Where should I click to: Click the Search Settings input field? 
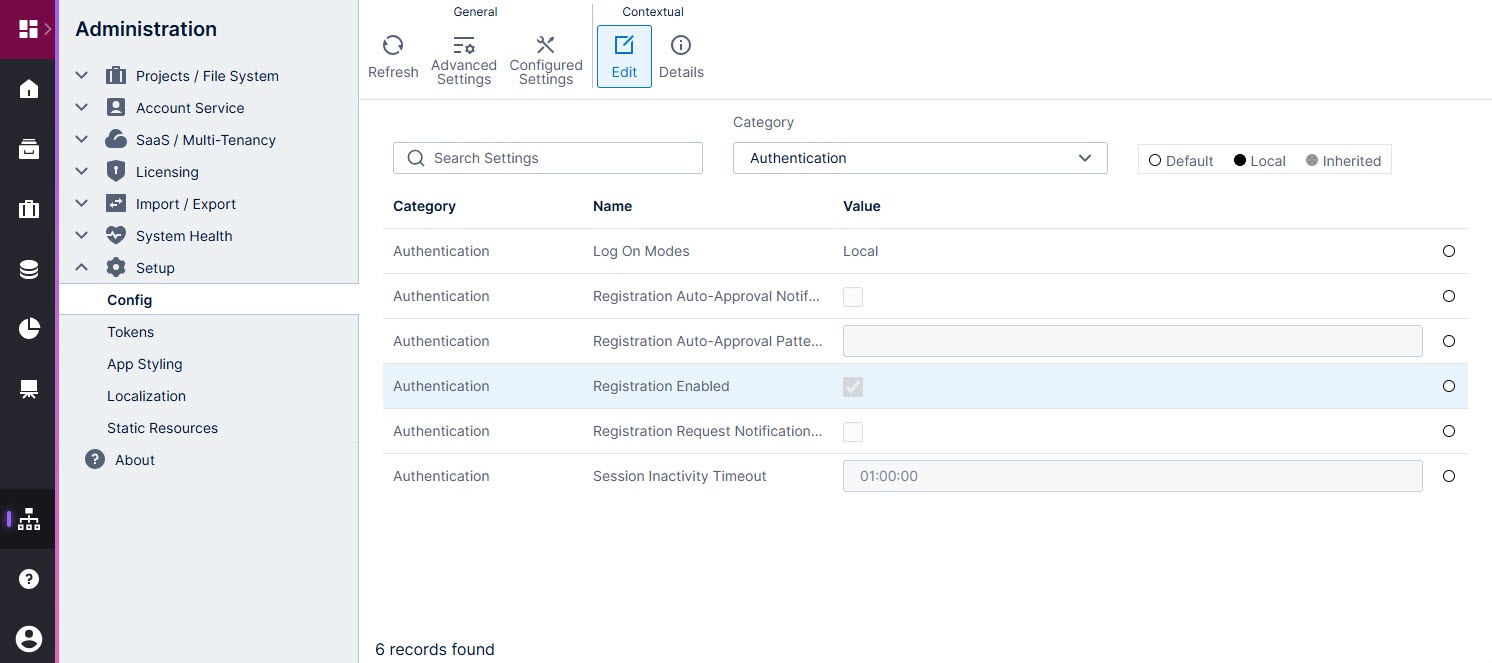[x=548, y=158]
